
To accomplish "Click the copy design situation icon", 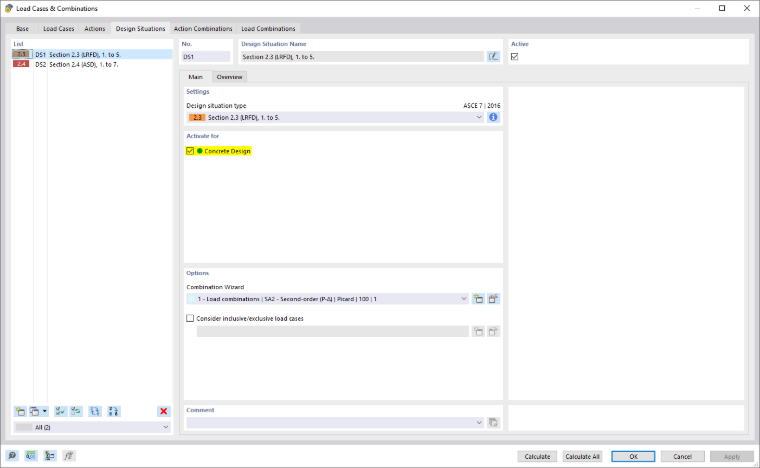I will [34, 411].
